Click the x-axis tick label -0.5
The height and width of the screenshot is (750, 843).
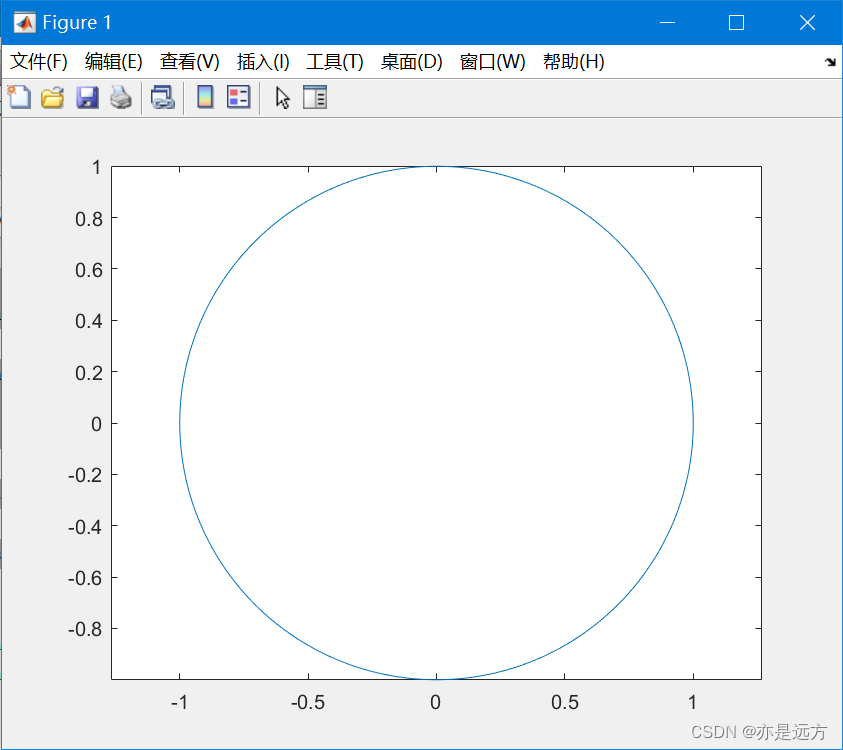(308, 702)
